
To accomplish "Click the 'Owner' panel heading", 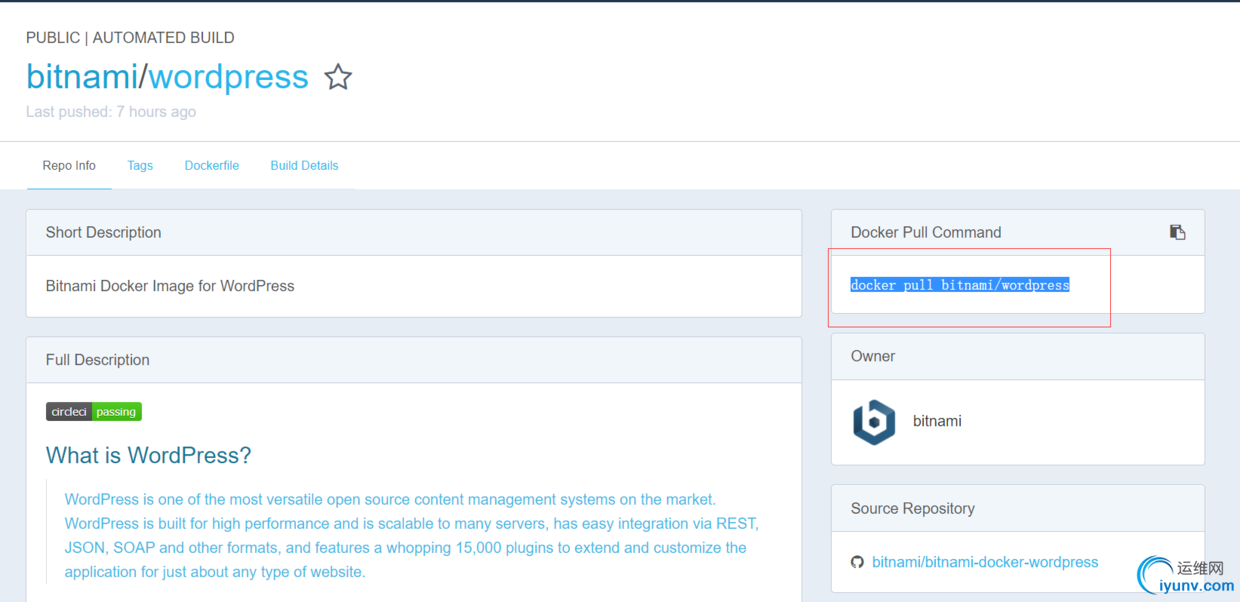I will pyautogui.click(x=873, y=356).
